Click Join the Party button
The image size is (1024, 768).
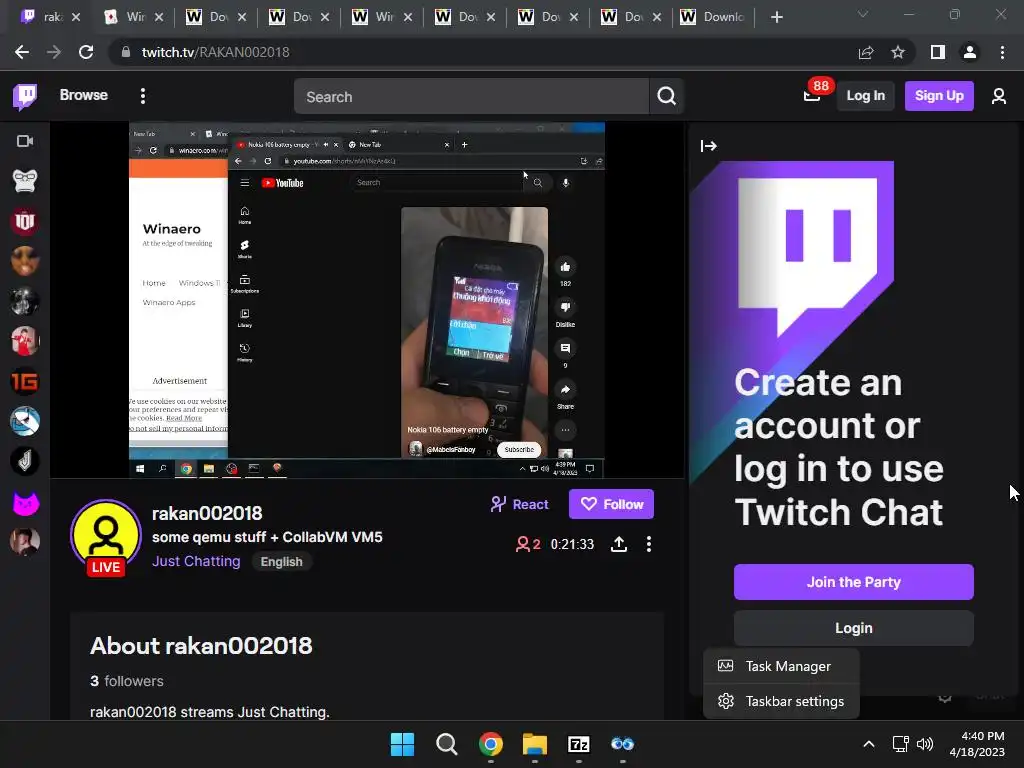click(x=854, y=582)
